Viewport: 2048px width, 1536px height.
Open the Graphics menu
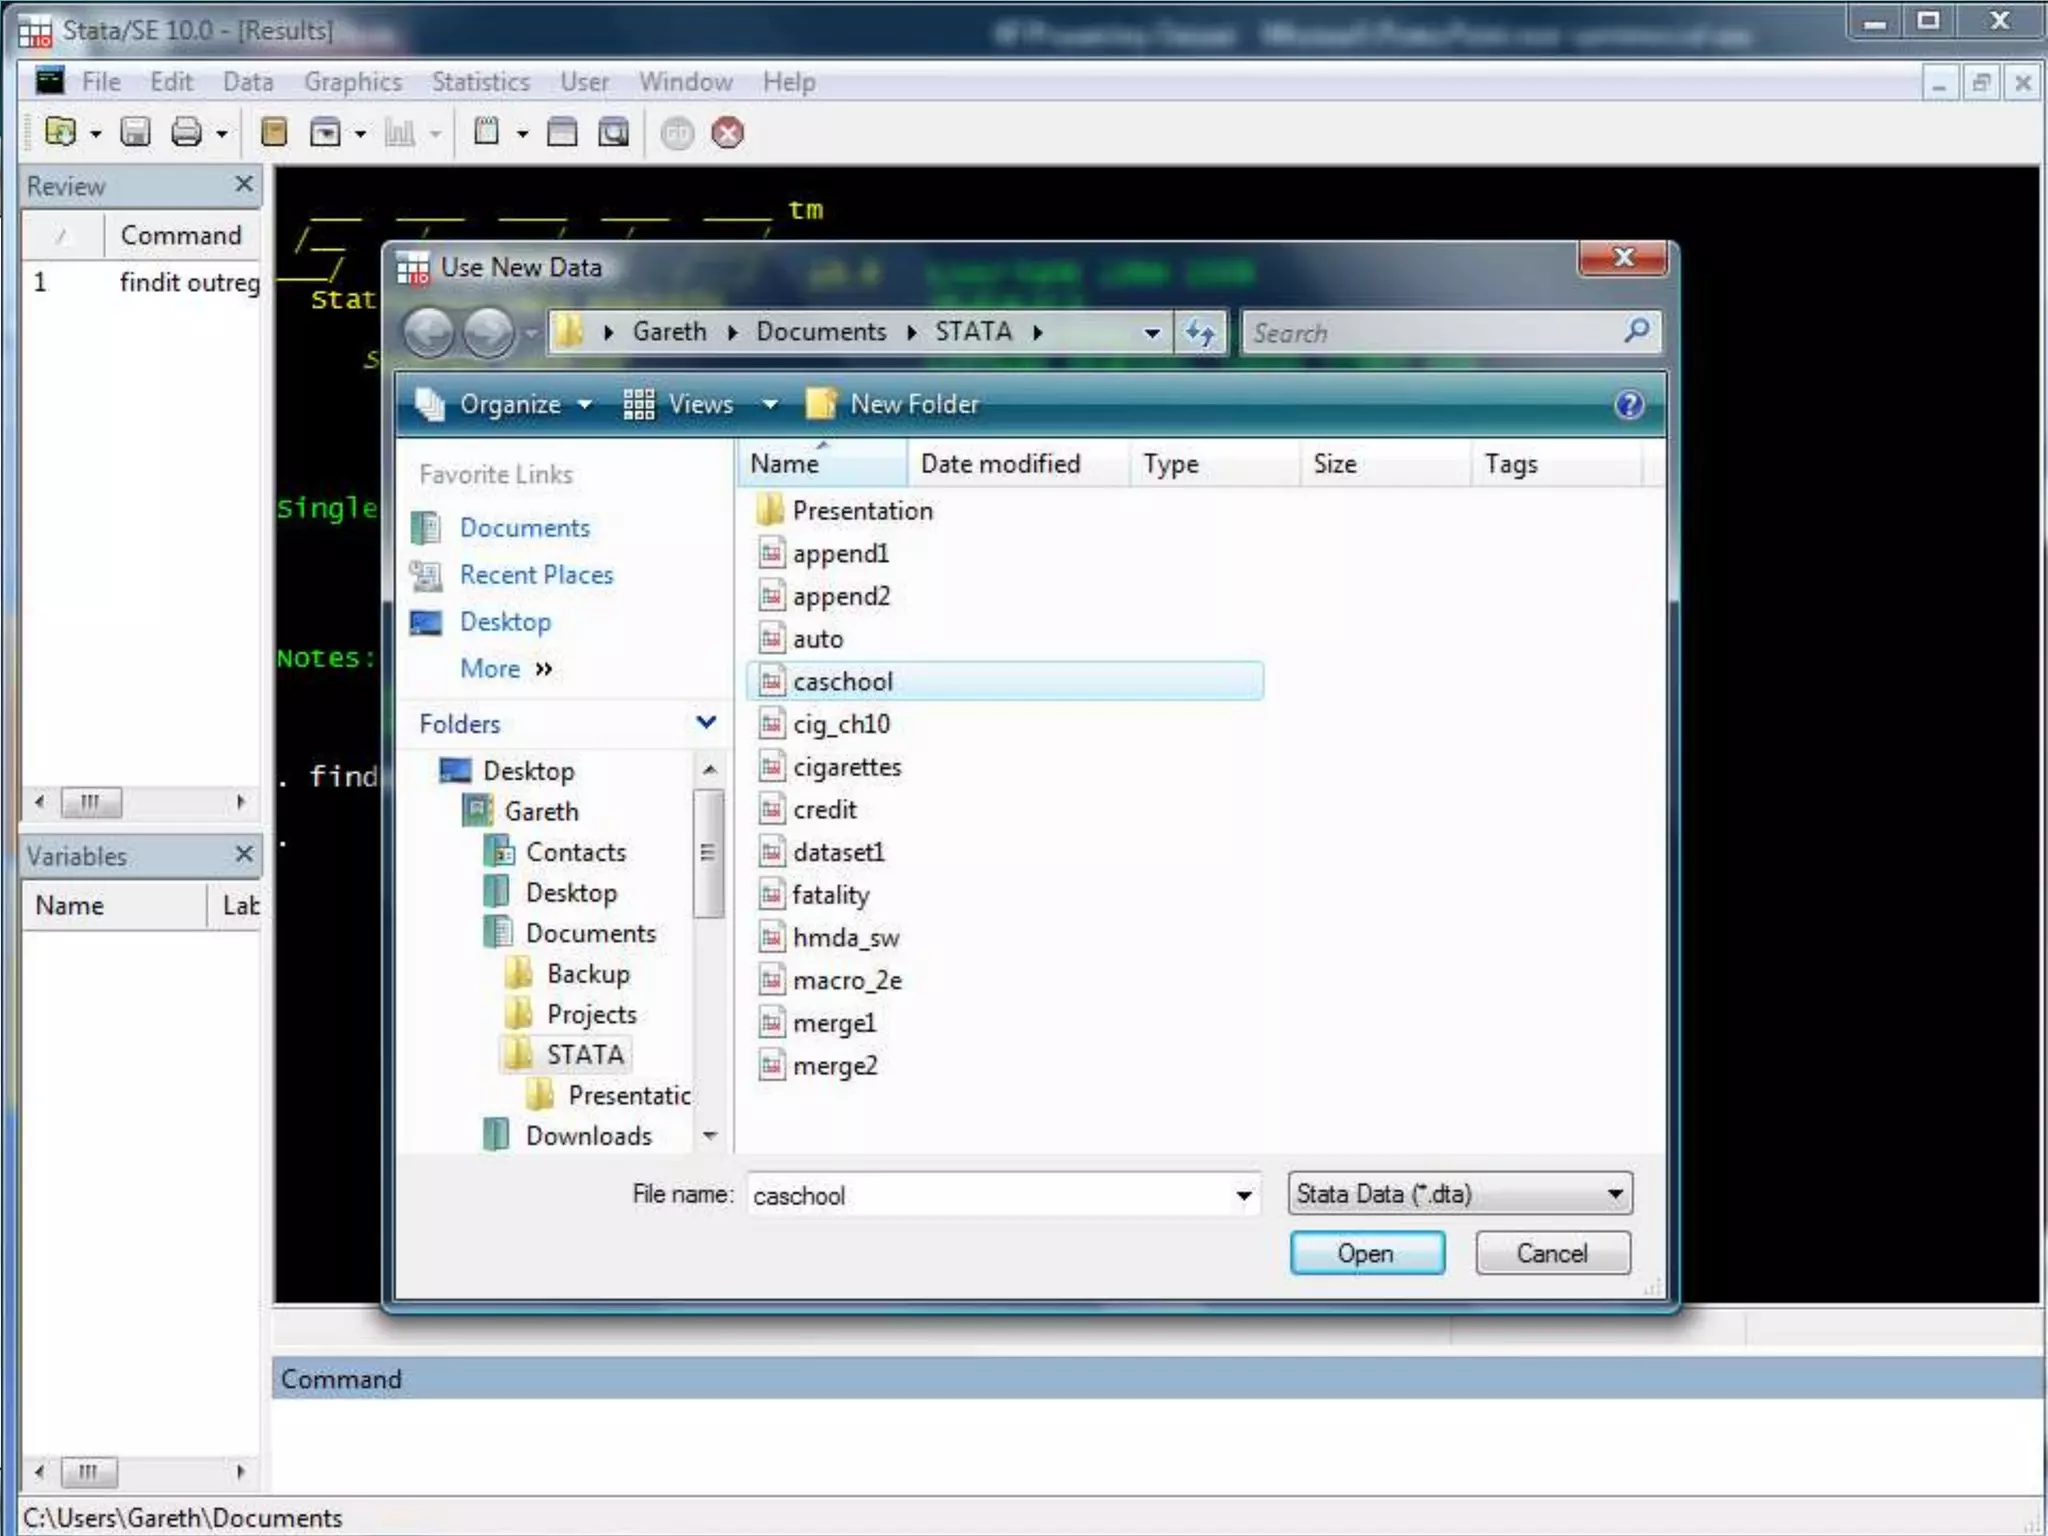tap(352, 82)
